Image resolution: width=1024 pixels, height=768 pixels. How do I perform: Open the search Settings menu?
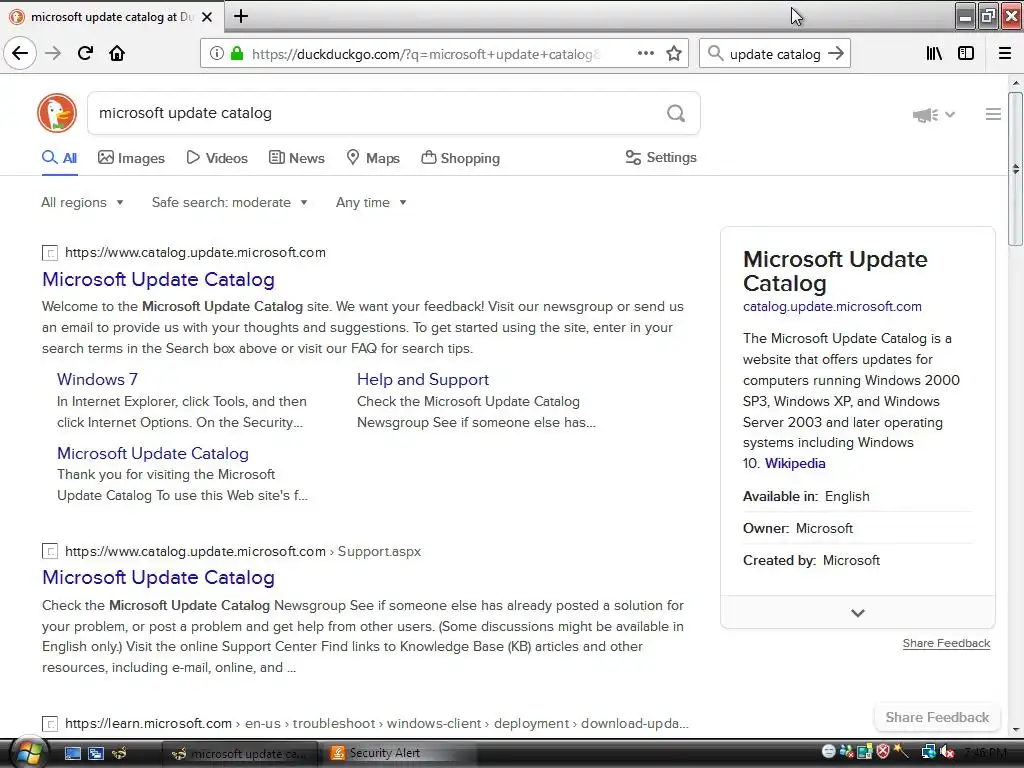point(661,157)
